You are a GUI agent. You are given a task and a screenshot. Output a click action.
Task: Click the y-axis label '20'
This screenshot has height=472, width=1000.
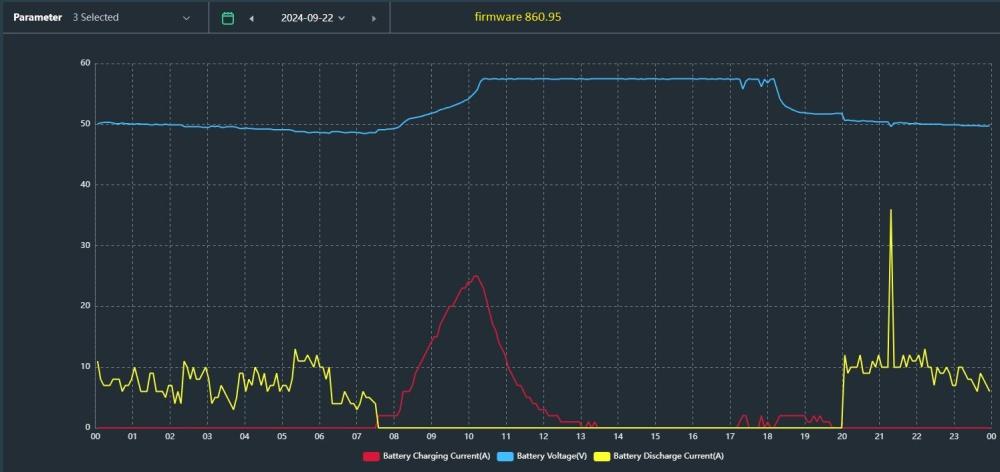click(x=85, y=306)
